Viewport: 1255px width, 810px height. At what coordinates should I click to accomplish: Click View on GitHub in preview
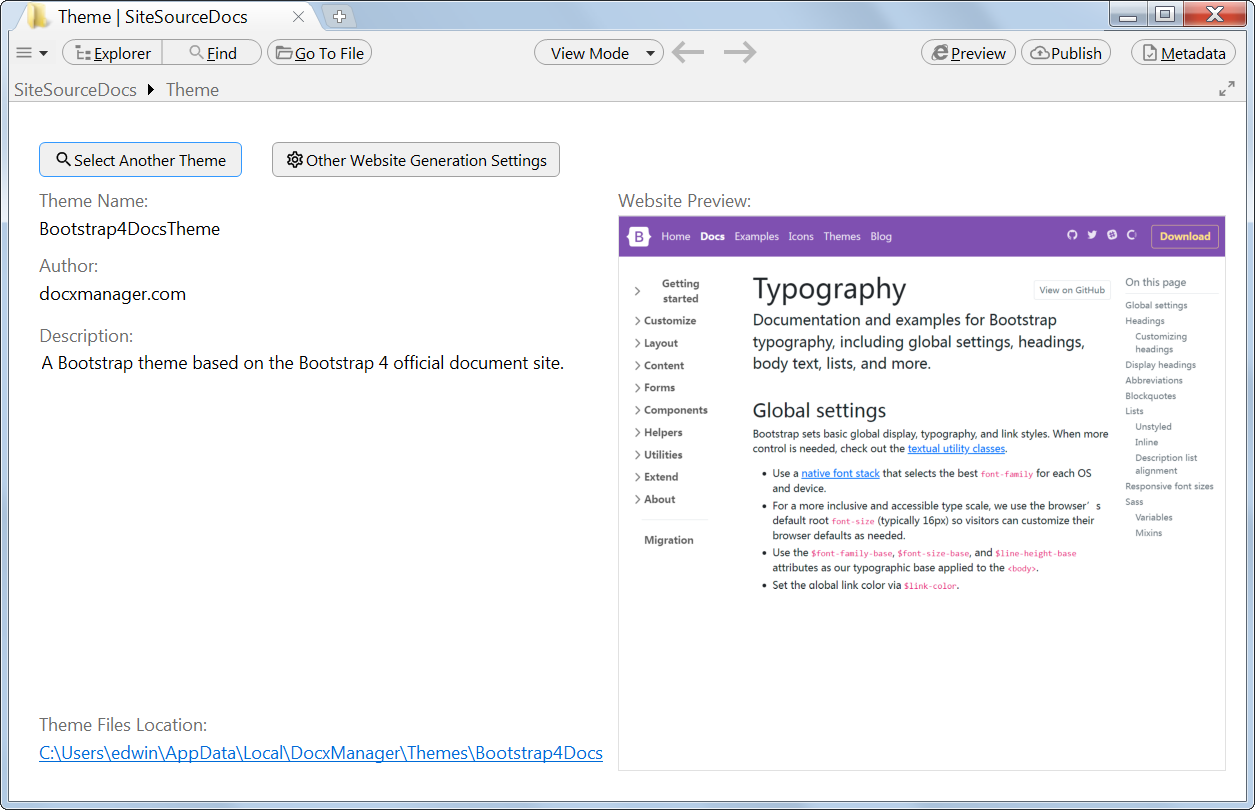click(1072, 290)
